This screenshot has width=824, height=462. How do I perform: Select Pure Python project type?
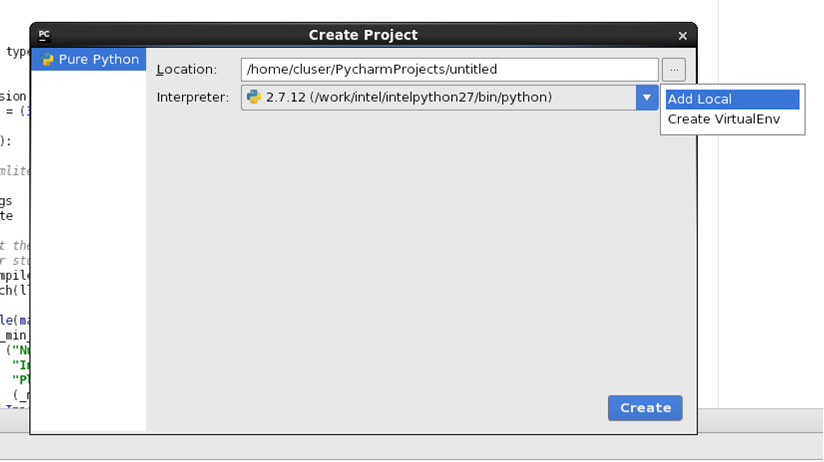coord(88,59)
